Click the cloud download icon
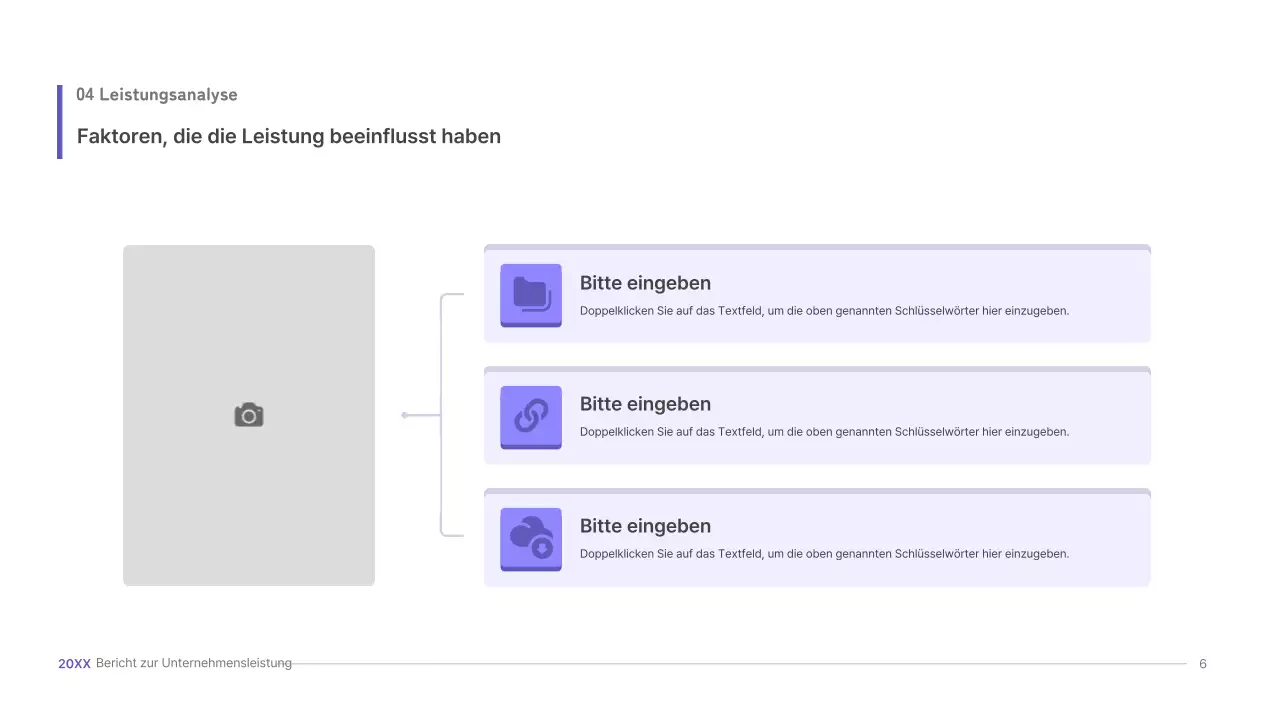The image size is (1280, 720). [531, 538]
